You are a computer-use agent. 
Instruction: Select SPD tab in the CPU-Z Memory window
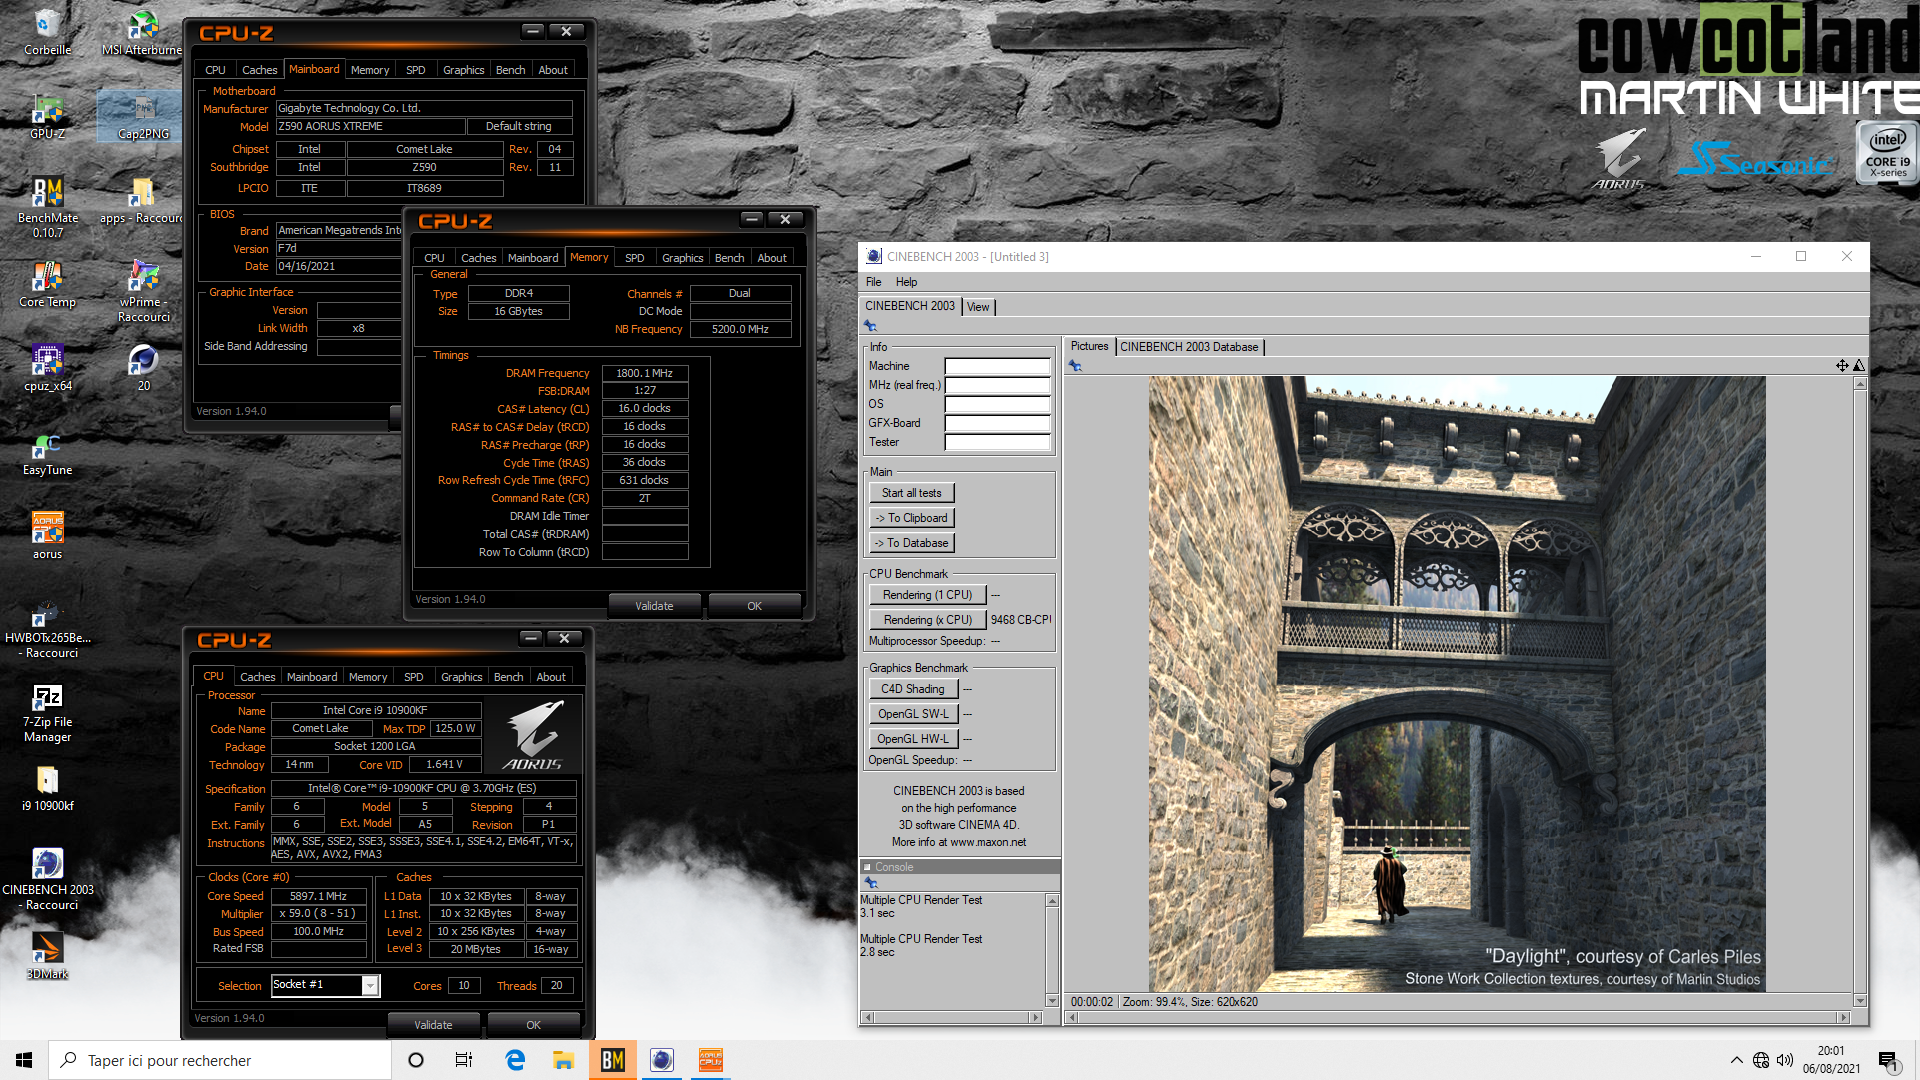[634, 258]
